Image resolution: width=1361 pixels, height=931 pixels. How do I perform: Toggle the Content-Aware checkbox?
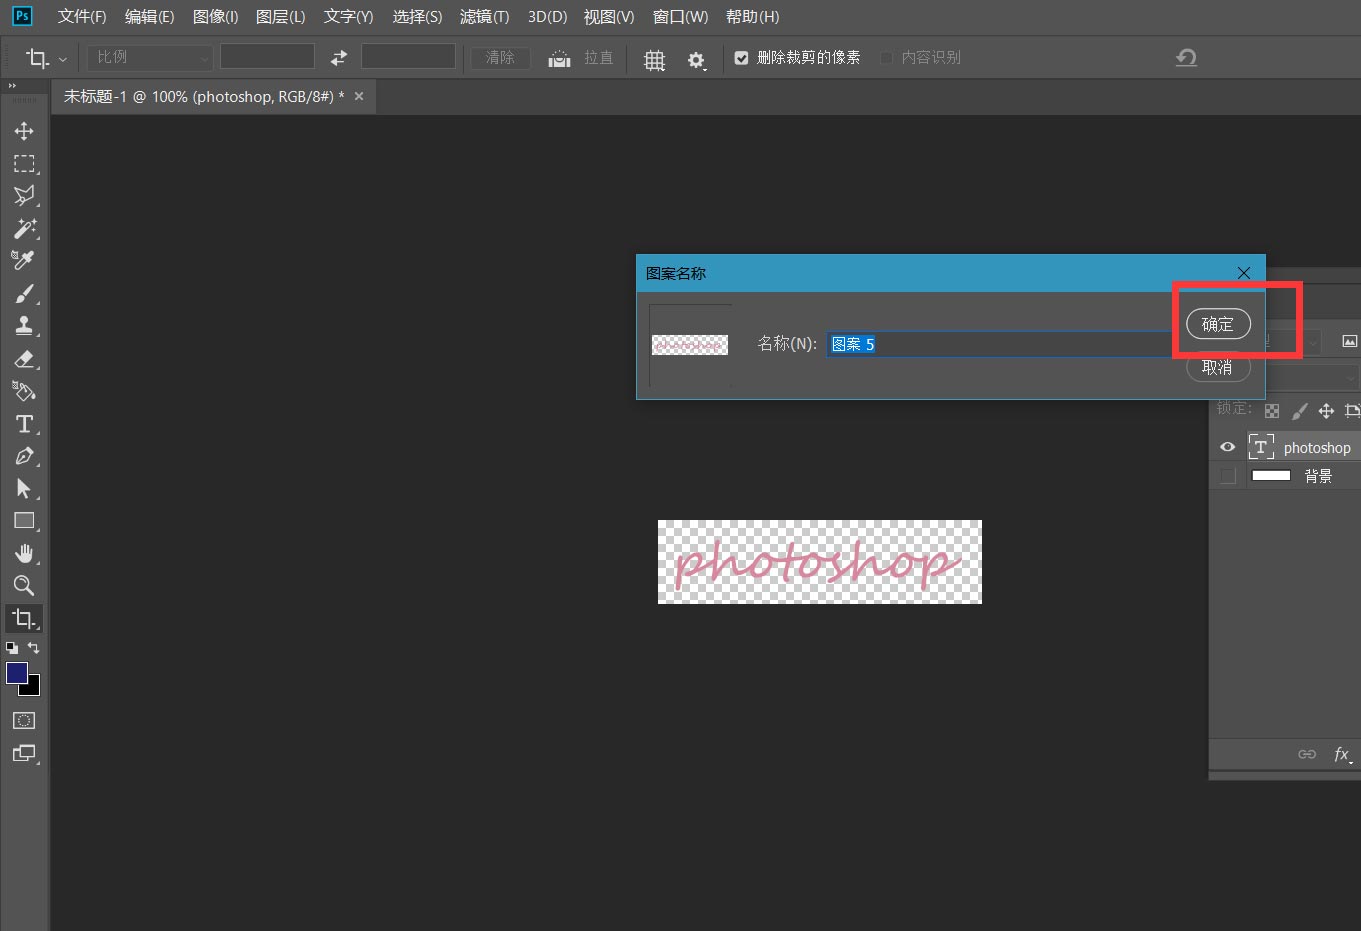[886, 58]
